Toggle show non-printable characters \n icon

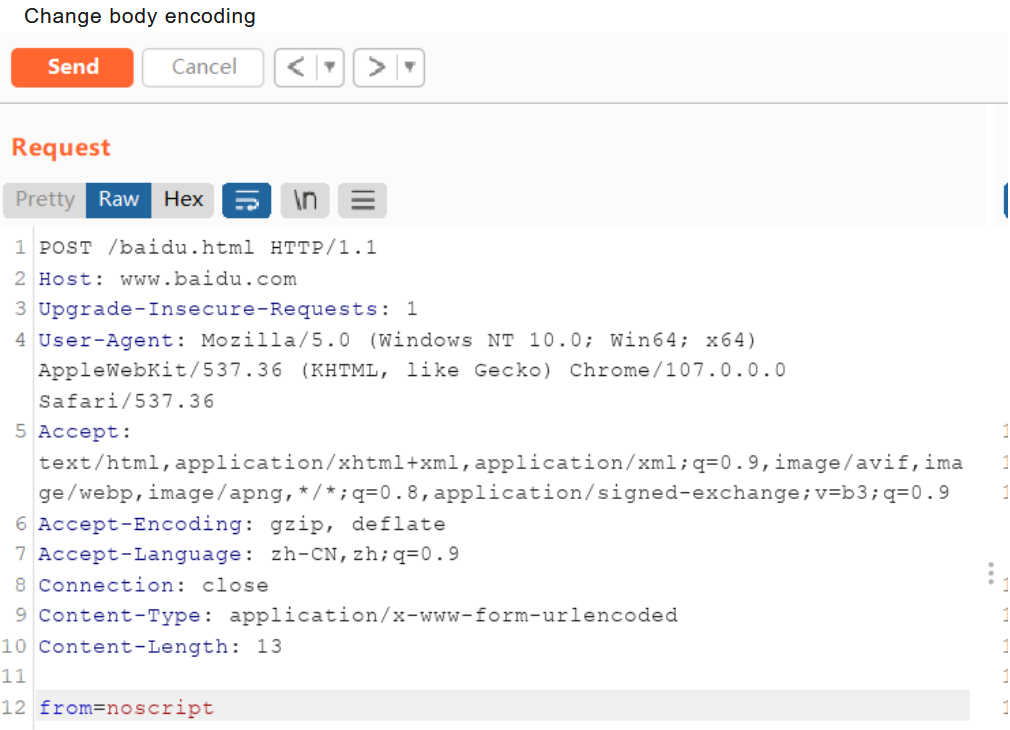(x=305, y=200)
